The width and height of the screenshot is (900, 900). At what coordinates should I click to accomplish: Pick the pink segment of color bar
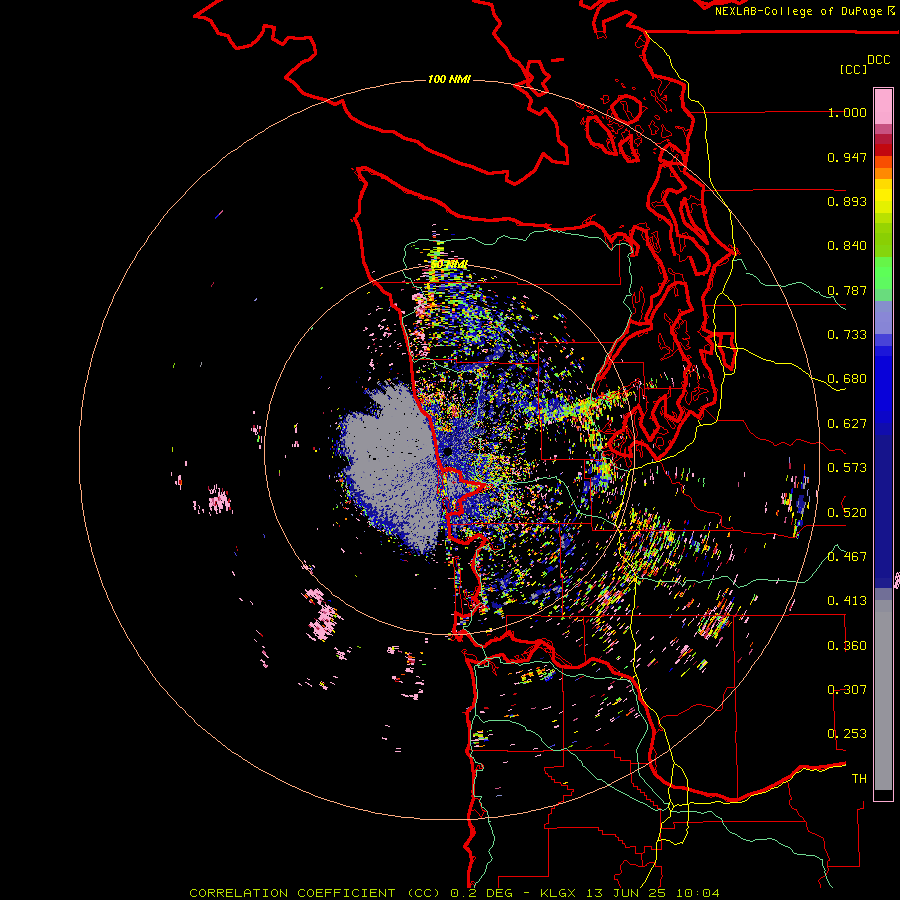(883, 107)
